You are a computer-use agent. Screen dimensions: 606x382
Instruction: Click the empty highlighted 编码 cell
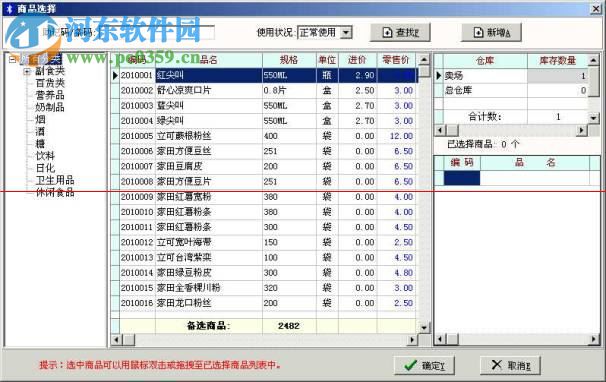coord(462,178)
